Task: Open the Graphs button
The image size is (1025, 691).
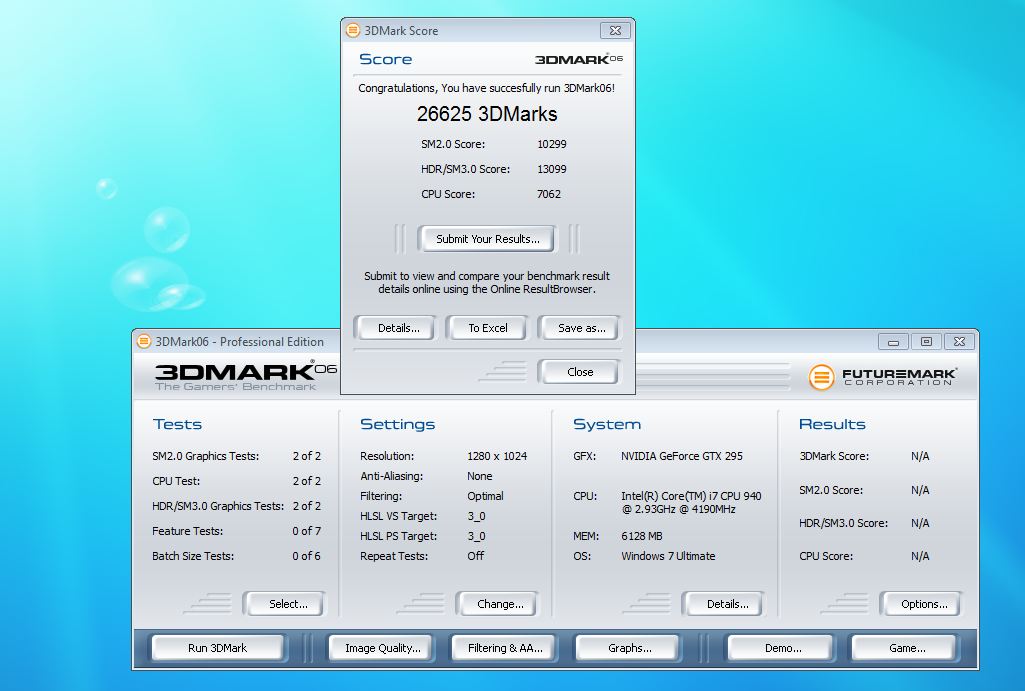Action: 630,648
